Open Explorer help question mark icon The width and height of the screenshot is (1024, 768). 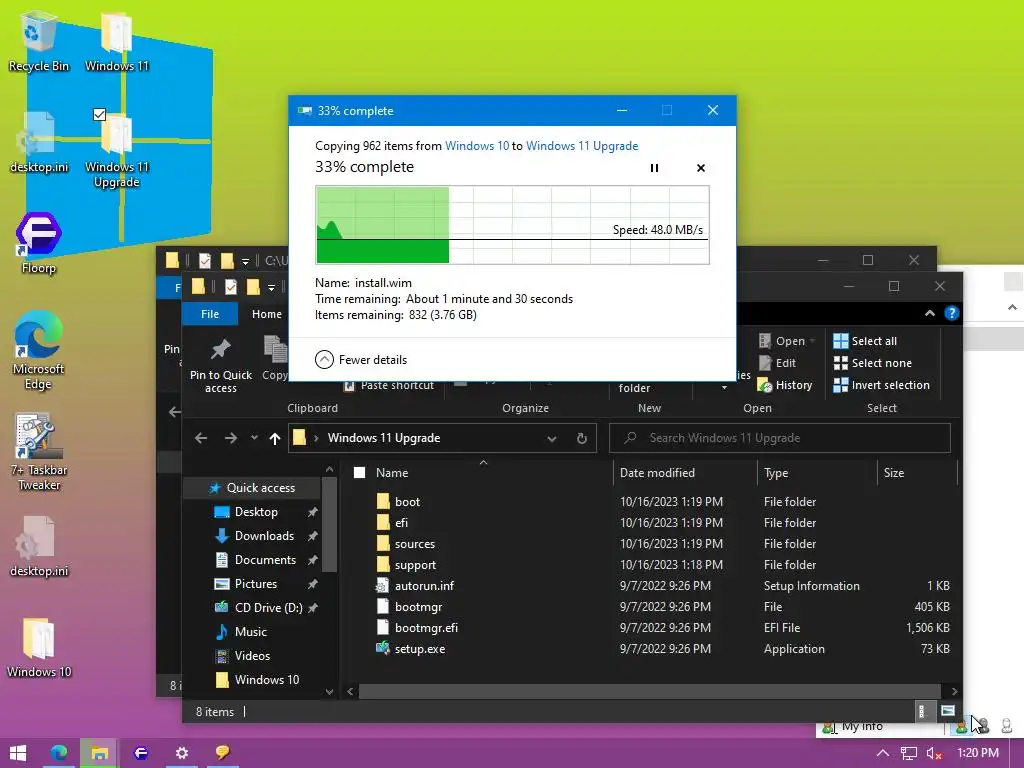point(952,313)
